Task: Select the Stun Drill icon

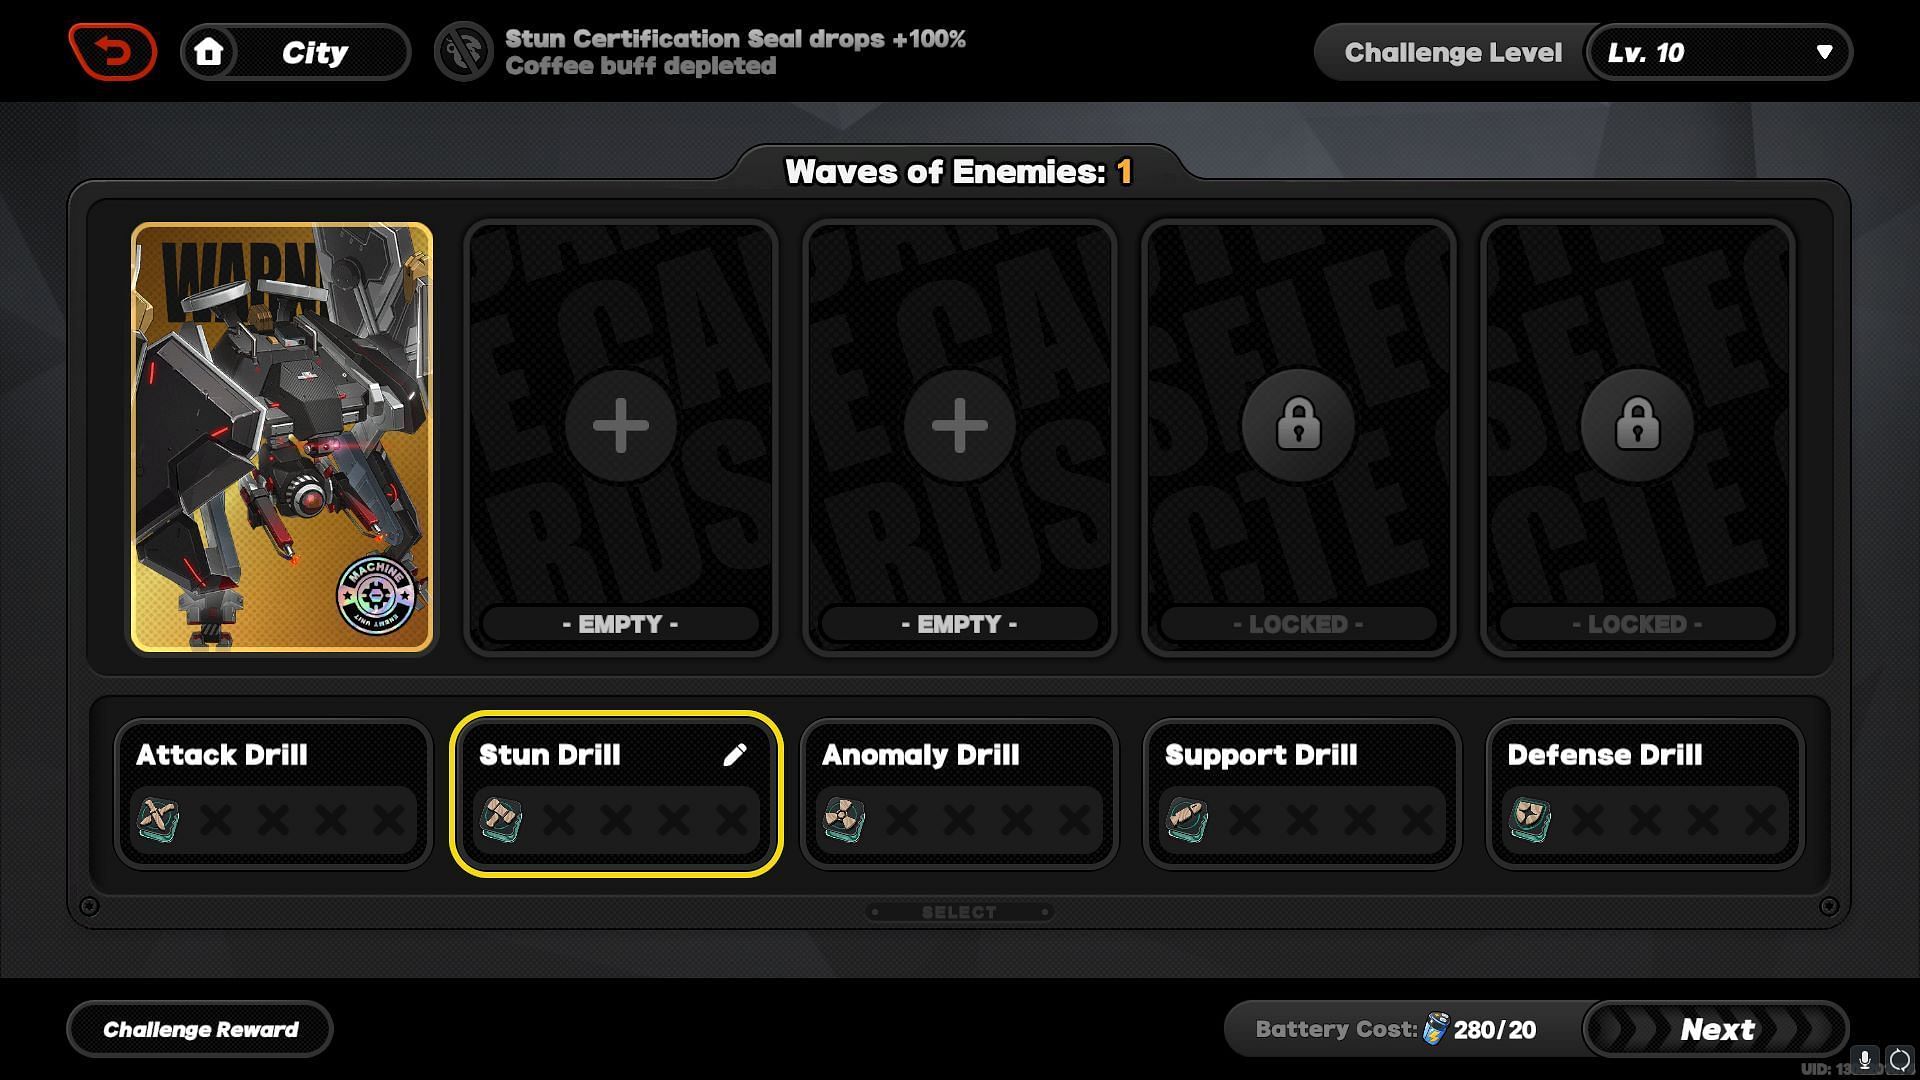Action: (502, 819)
